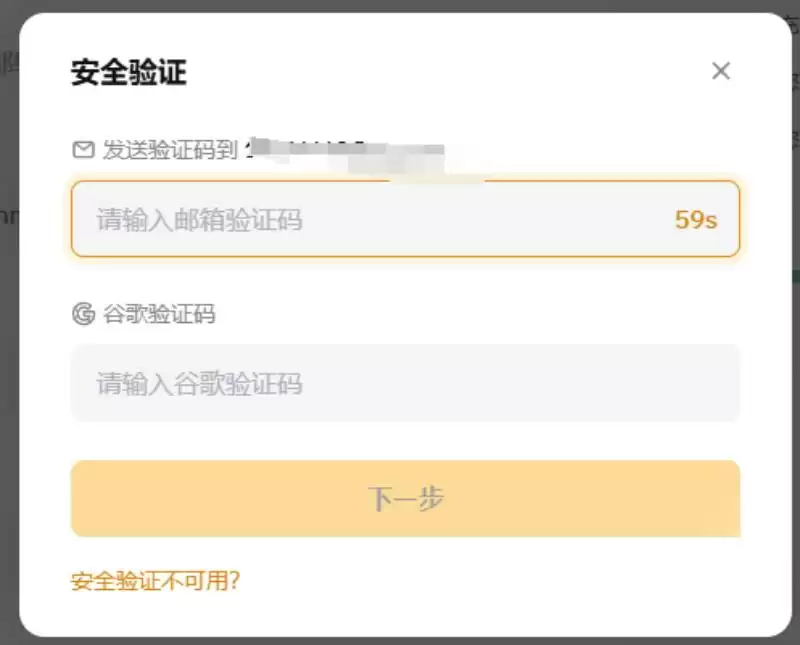The height and width of the screenshot is (645, 800).
Task: Open the 安全验证不可用 link
Action: (155, 578)
